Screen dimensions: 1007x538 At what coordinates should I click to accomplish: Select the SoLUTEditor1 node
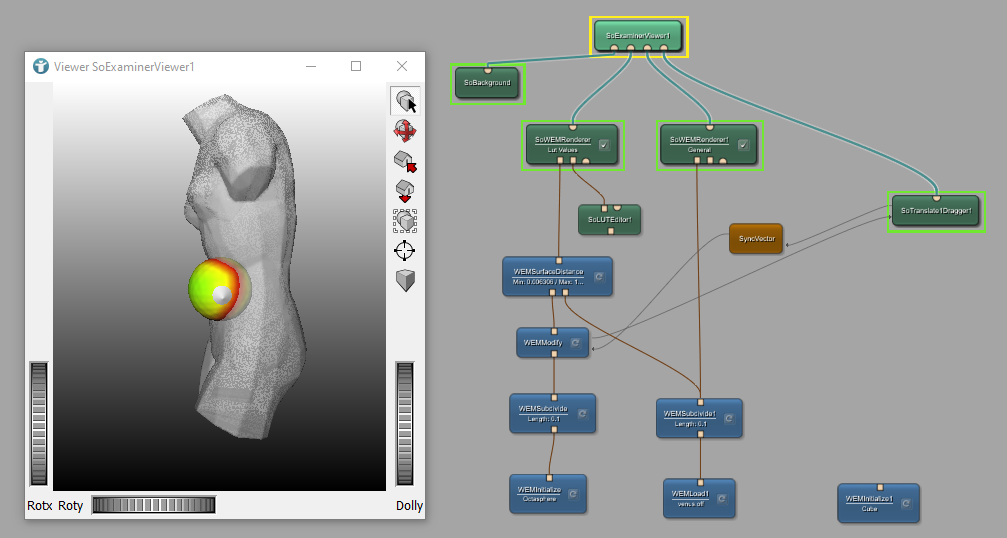(x=609, y=219)
